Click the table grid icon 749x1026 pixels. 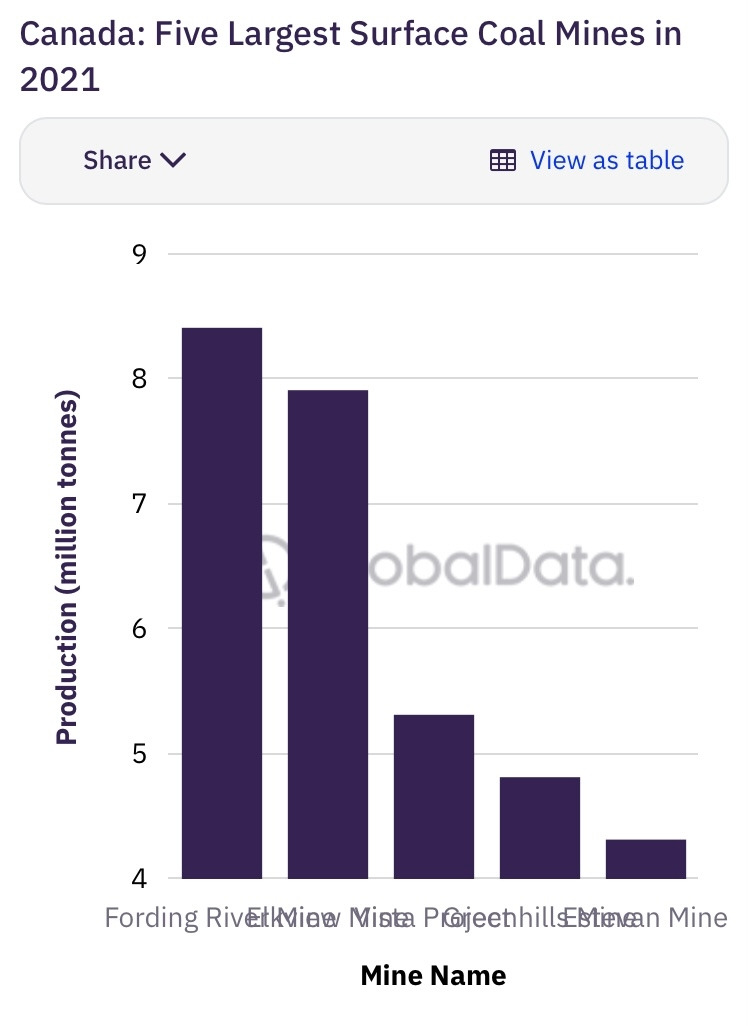tap(502, 160)
